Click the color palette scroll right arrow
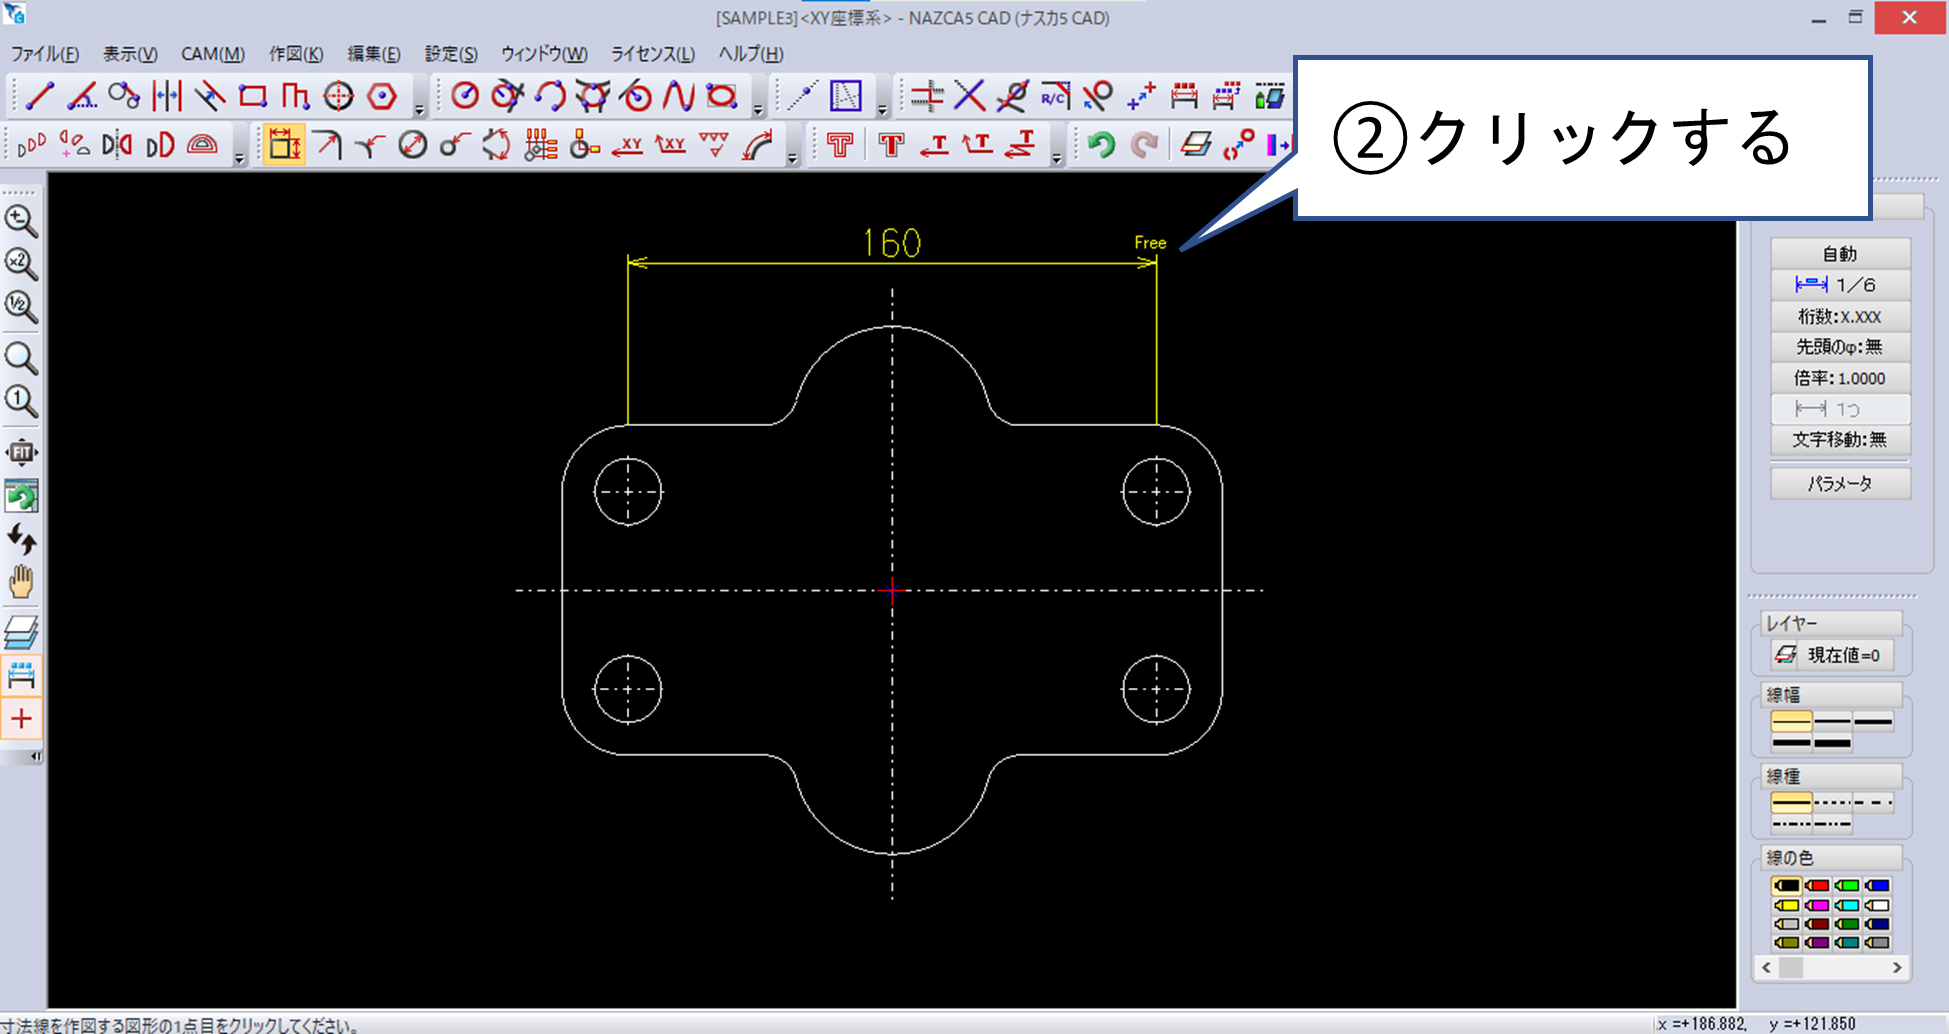Image resolution: width=1949 pixels, height=1034 pixels. [1896, 968]
